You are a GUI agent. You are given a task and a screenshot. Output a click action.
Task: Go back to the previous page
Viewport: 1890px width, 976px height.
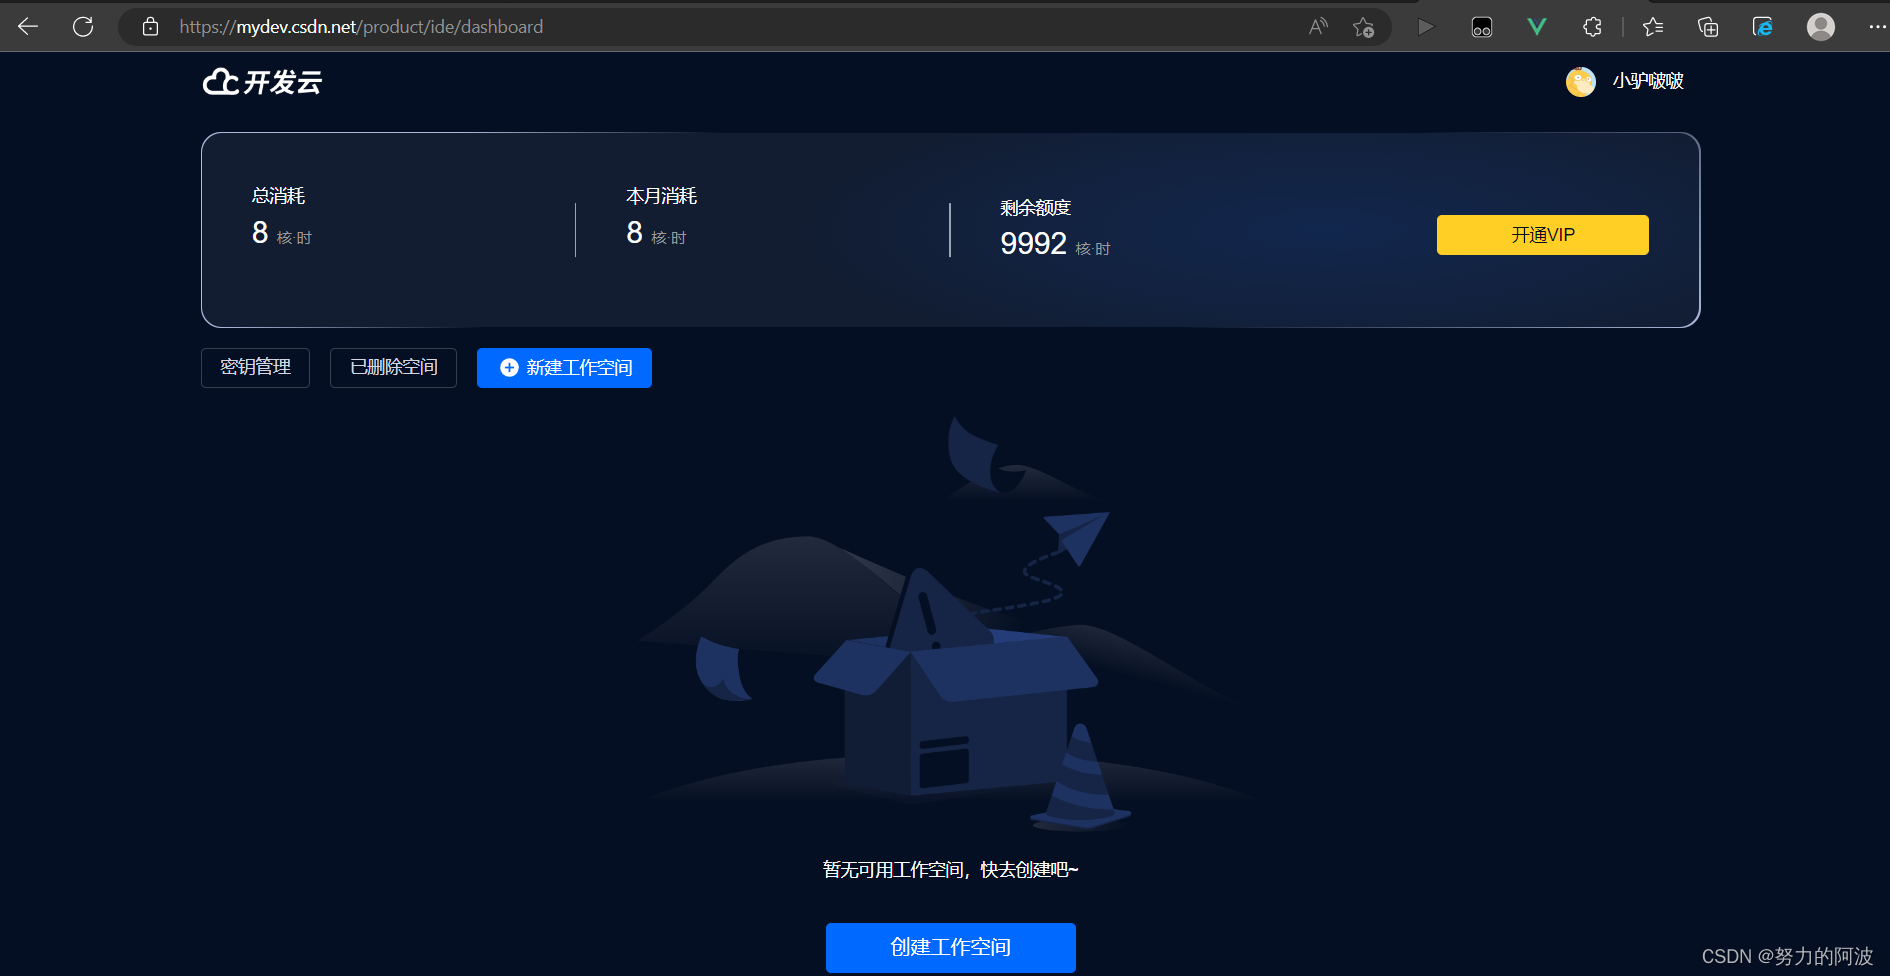pos(28,27)
